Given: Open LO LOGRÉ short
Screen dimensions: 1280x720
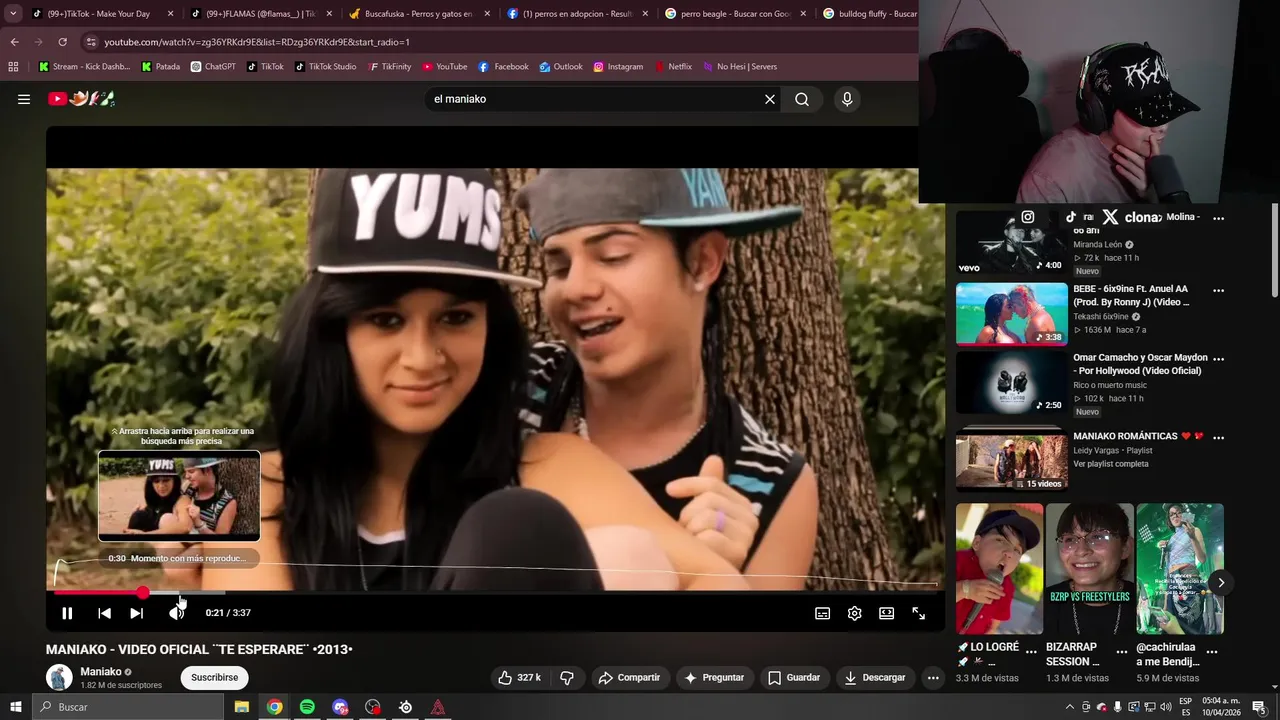Looking at the screenshot, I should pyautogui.click(x=999, y=568).
